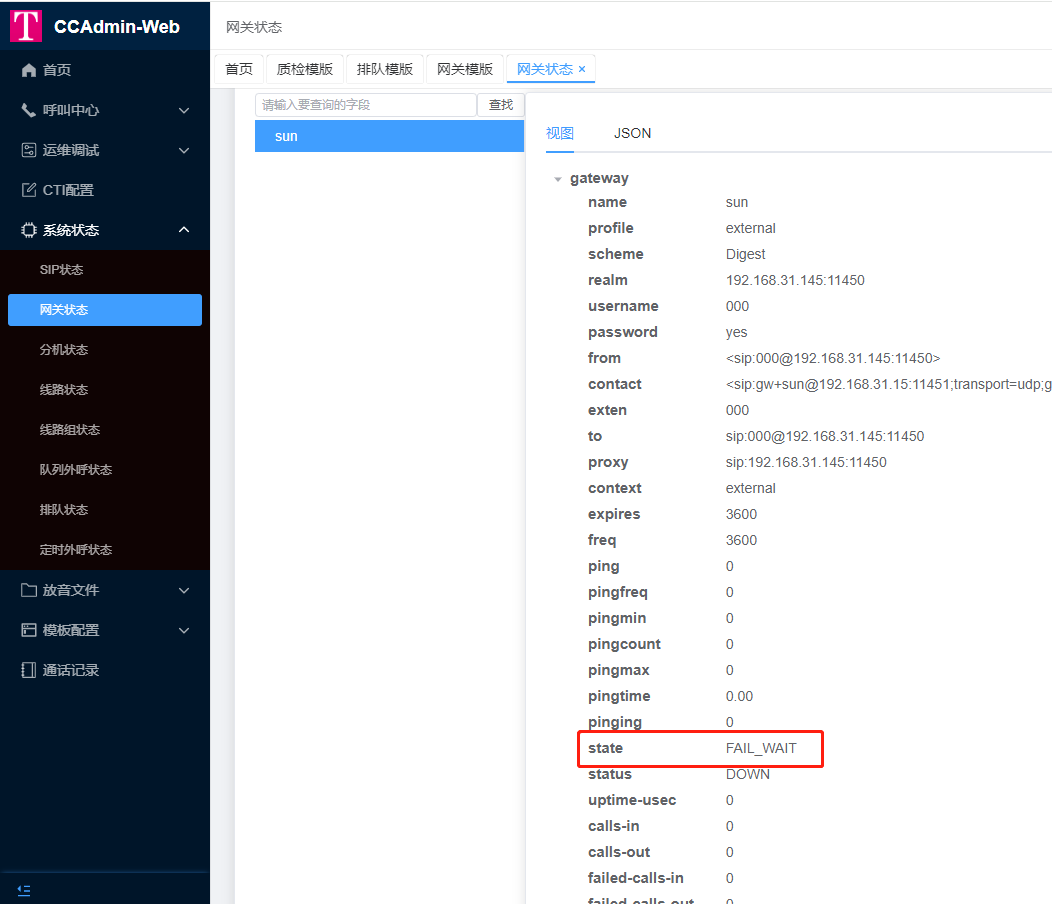
Task: Click the 通话记录 icon in sidebar
Action: pos(29,670)
